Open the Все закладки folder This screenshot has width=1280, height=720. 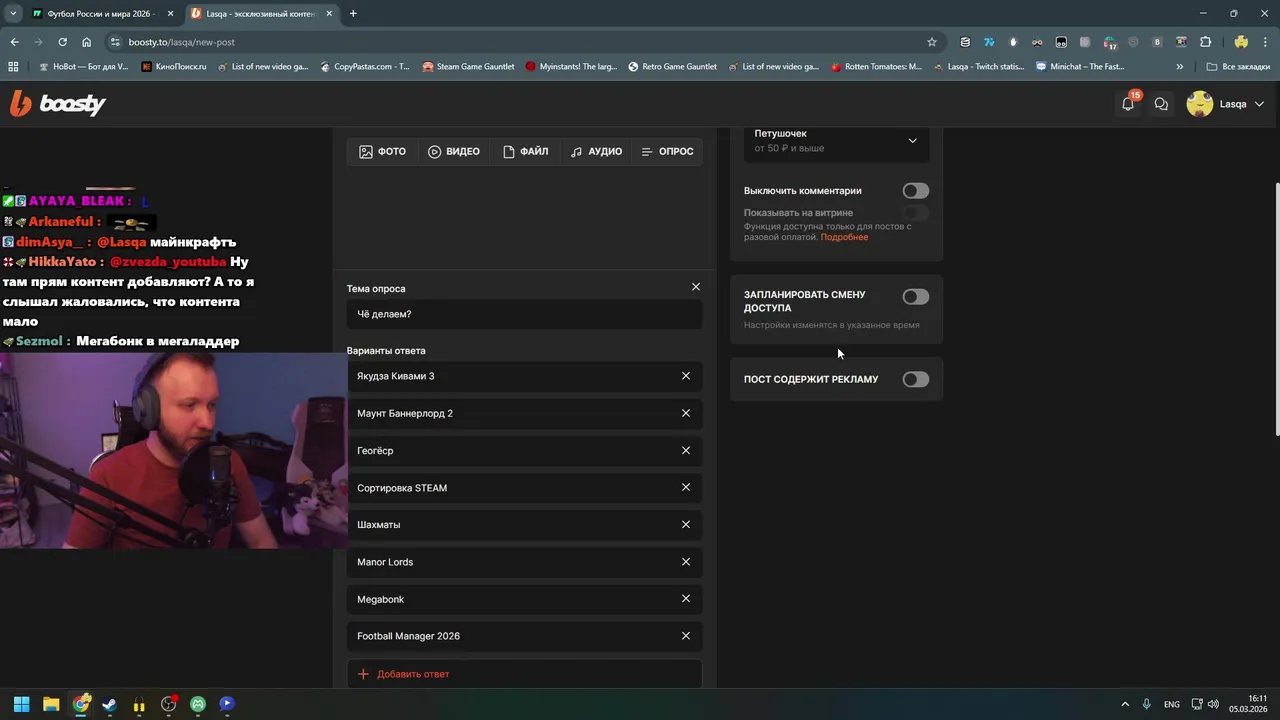tap(1238, 67)
